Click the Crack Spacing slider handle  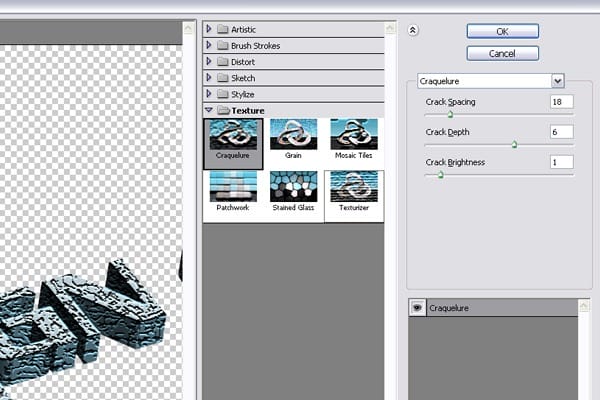click(450, 114)
